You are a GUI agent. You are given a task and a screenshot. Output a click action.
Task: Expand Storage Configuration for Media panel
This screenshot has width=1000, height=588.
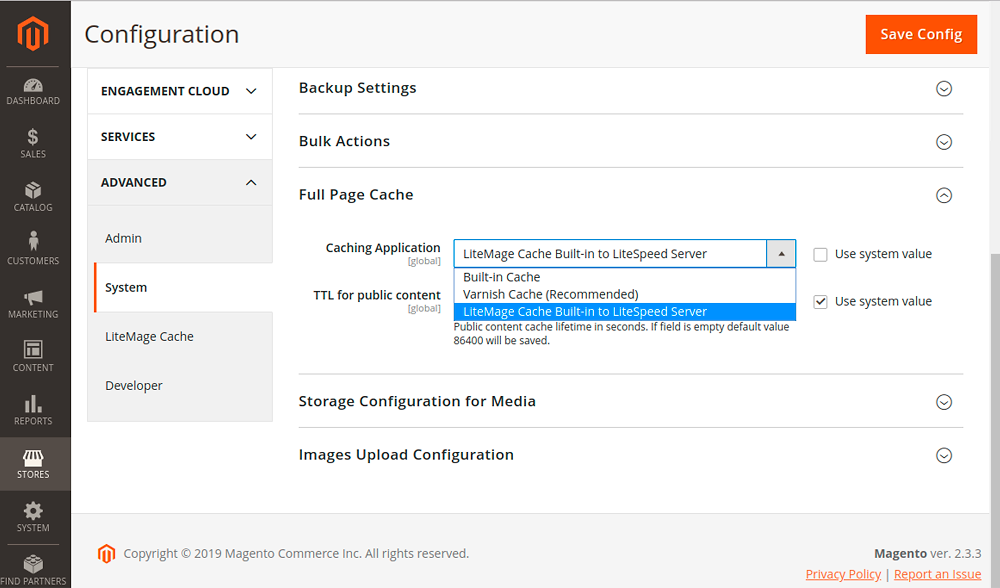click(631, 401)
